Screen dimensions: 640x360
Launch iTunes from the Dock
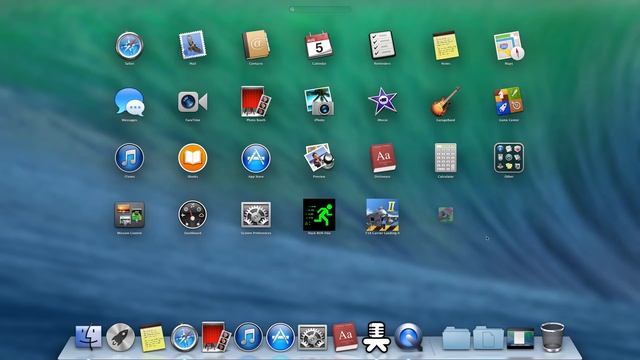(x=248, y=337)
